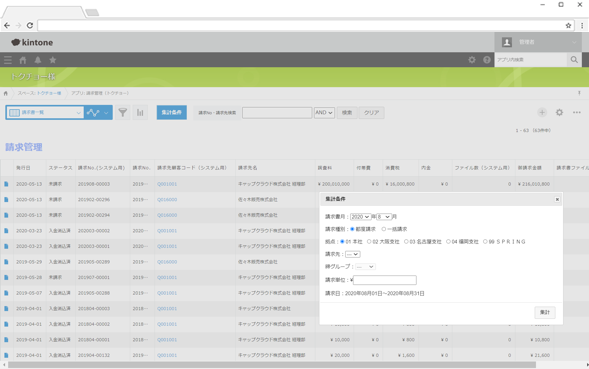Open the browser's three-dot menu
The height and width of the screenshot is (369, 589).
pyautogui.click(x=582, y=26)
